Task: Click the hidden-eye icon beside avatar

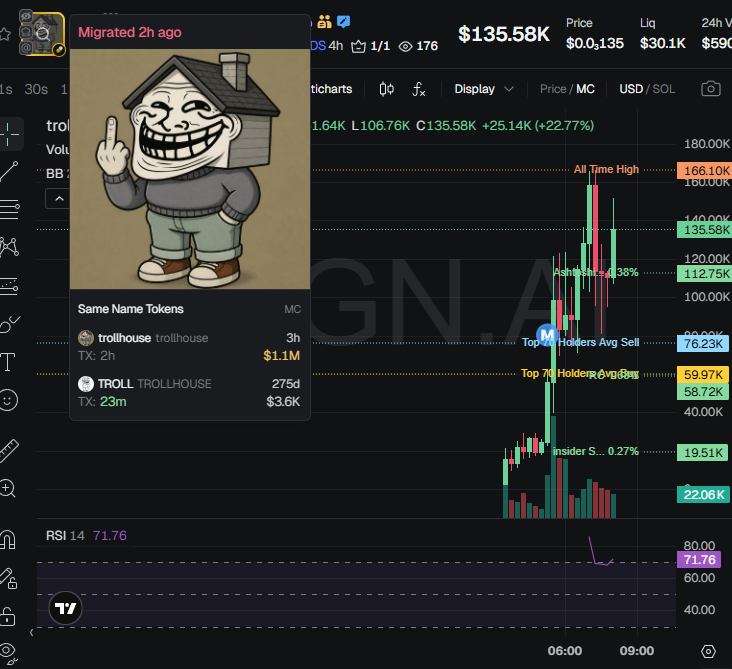Action: point(26,16)
